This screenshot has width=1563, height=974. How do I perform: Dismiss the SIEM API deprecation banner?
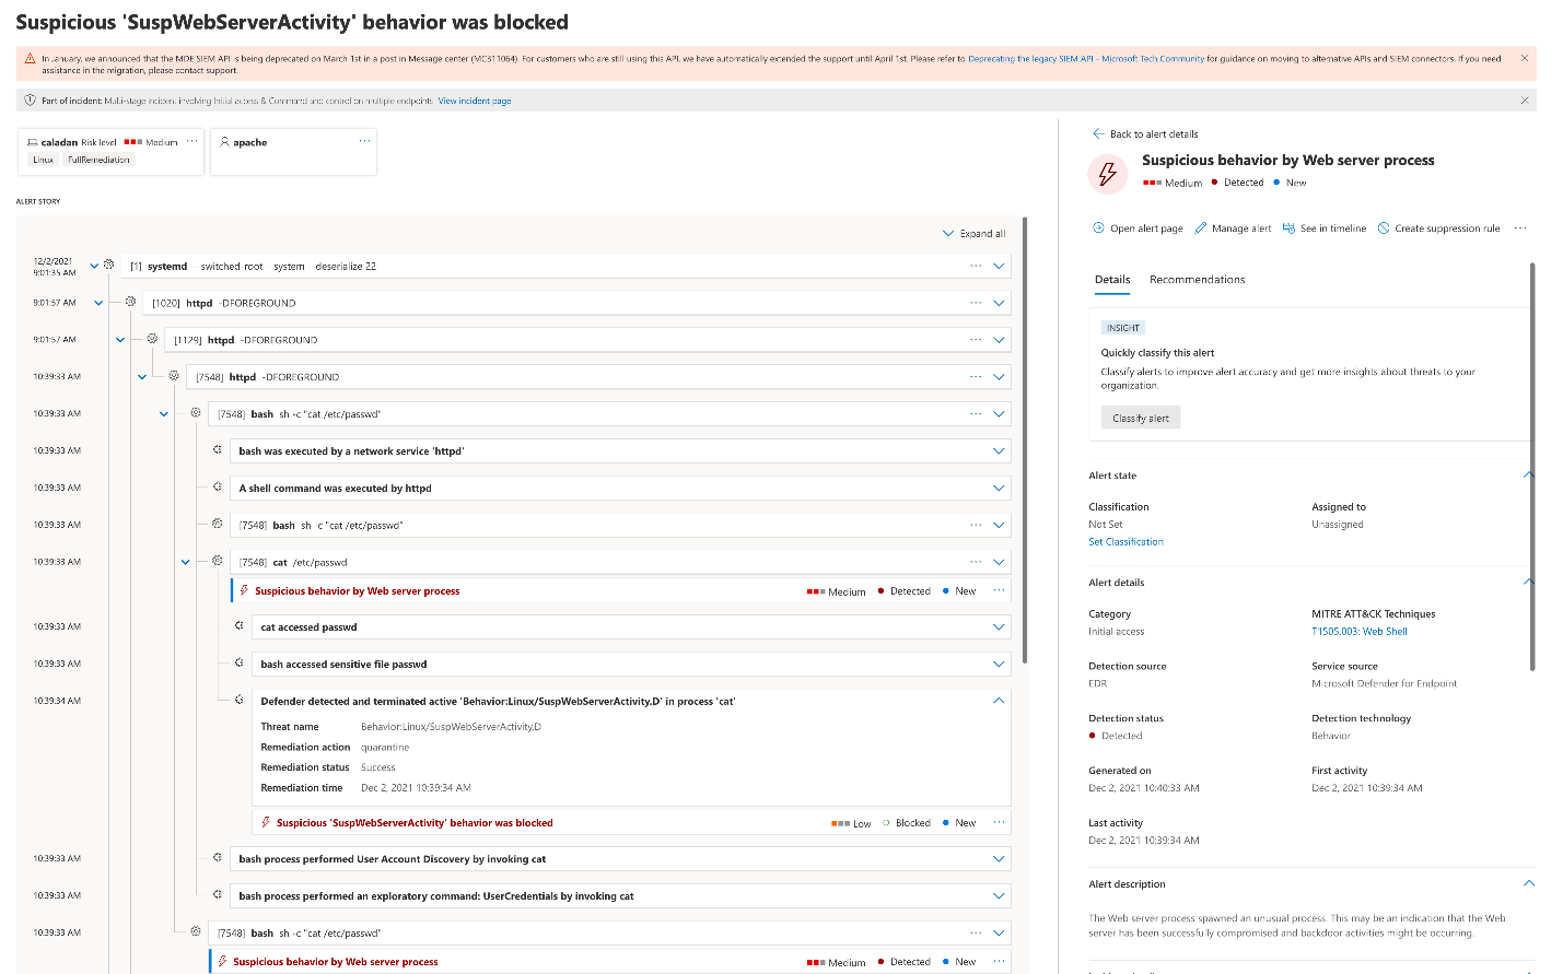tap(1525, 59)
